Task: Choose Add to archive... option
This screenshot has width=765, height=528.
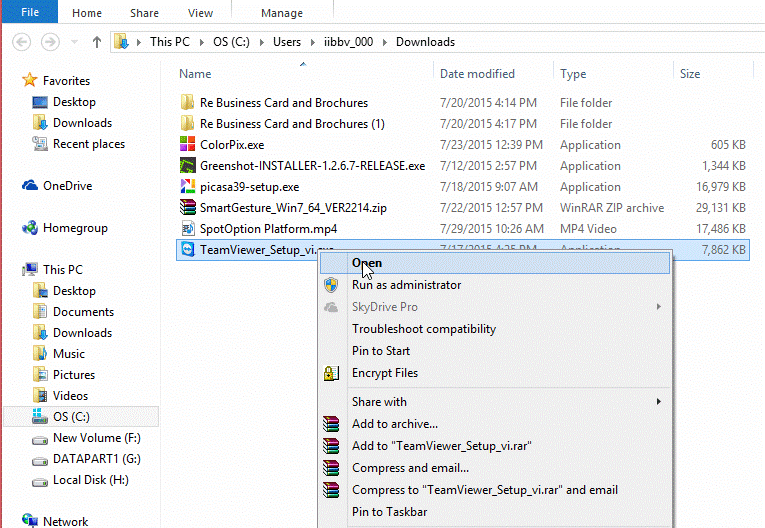Action: (394, 424)
